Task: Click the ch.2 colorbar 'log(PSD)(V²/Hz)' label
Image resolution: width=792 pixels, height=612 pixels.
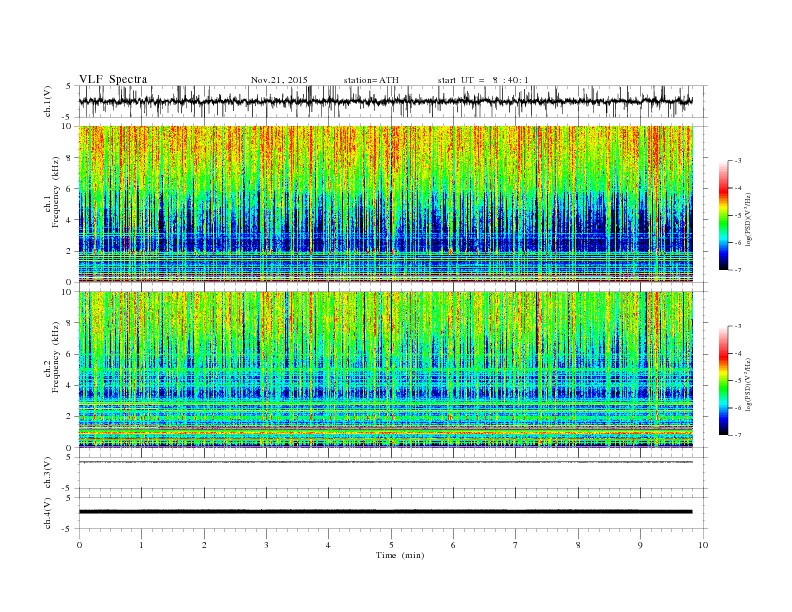Action: coord(748,384)
